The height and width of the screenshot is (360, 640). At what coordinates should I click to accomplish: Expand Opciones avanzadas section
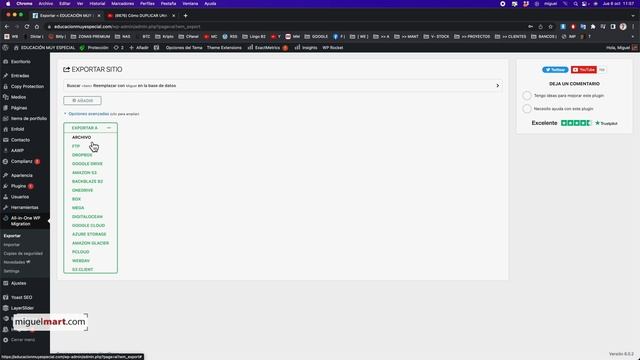point(89,114)
